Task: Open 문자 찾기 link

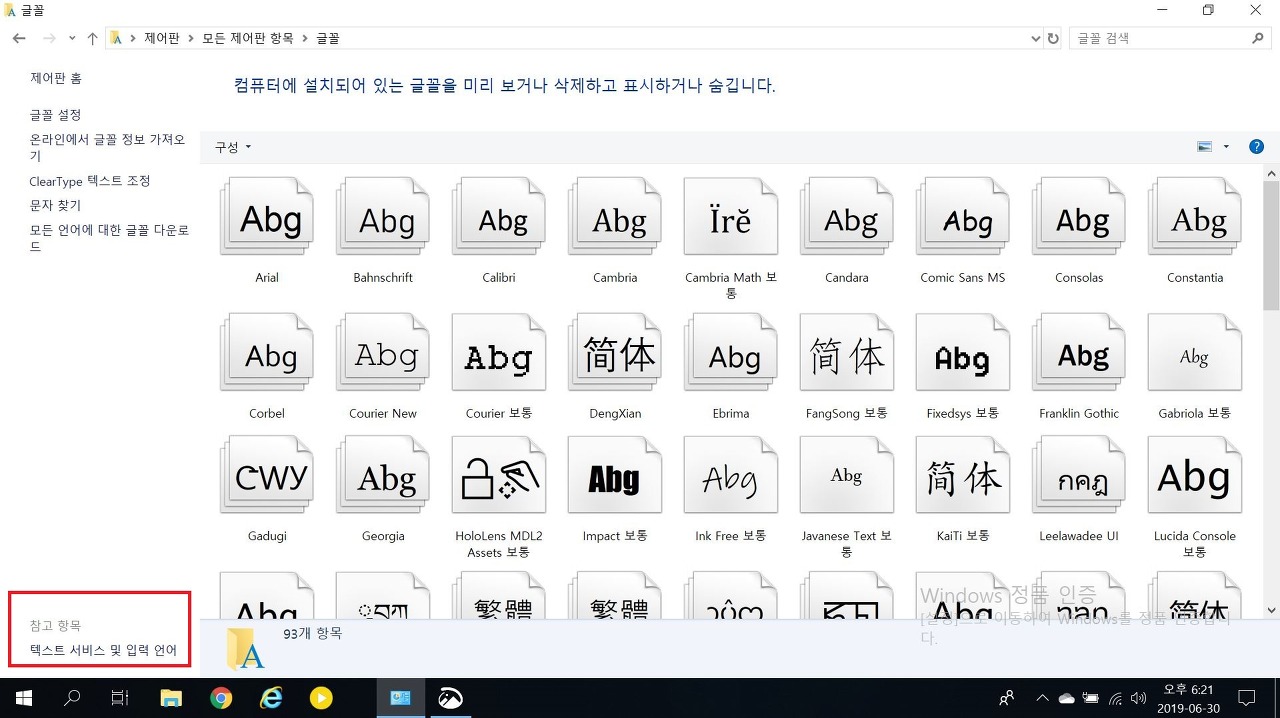Action: click(x=56, y=205)
